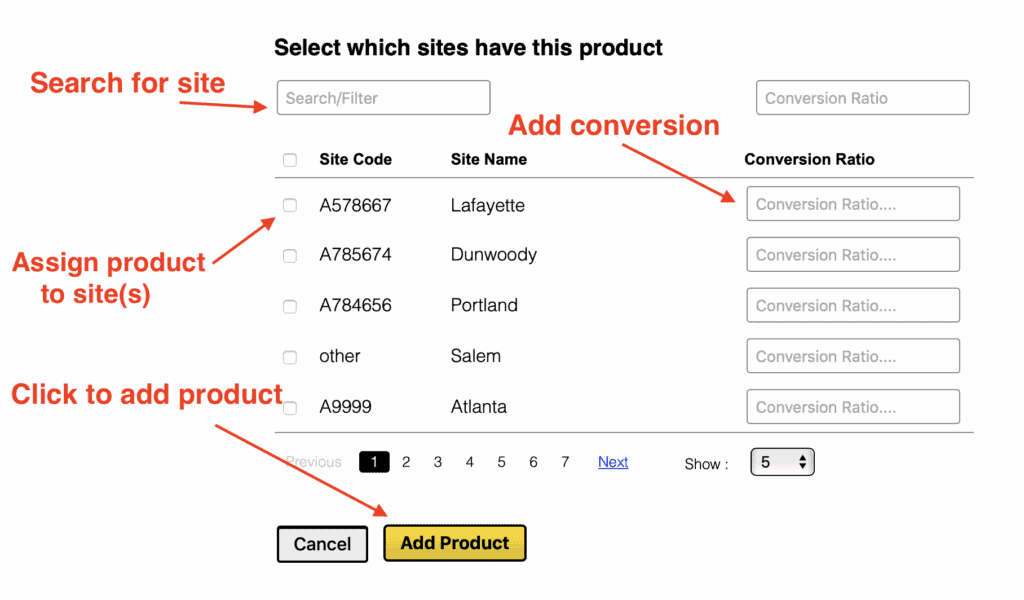Viewport: 1024px width, 600px height.
Task: Check the Atlanta site checkbox
Action: click(290, 408)
